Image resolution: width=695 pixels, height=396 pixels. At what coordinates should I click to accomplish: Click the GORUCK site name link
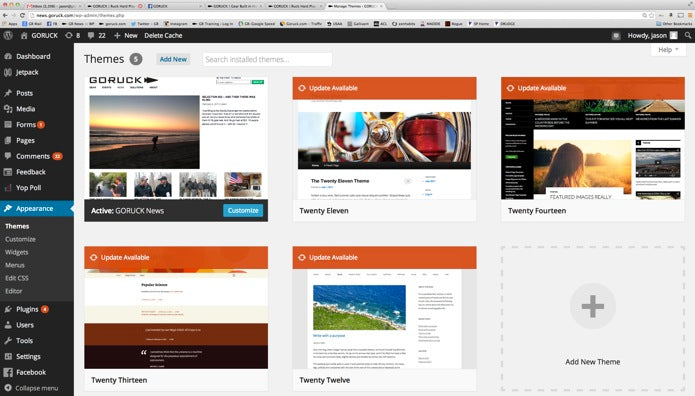click(x=44, y=35)
